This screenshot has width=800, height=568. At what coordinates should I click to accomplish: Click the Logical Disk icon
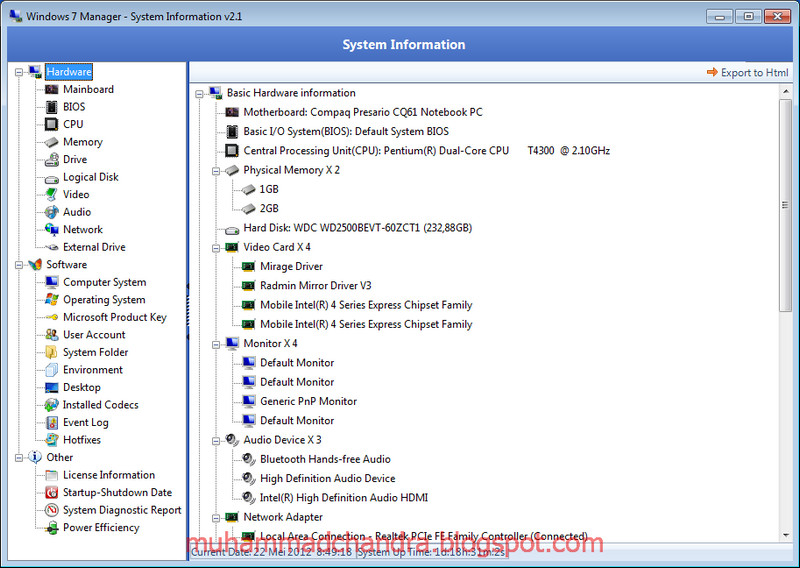coord(52,179)
